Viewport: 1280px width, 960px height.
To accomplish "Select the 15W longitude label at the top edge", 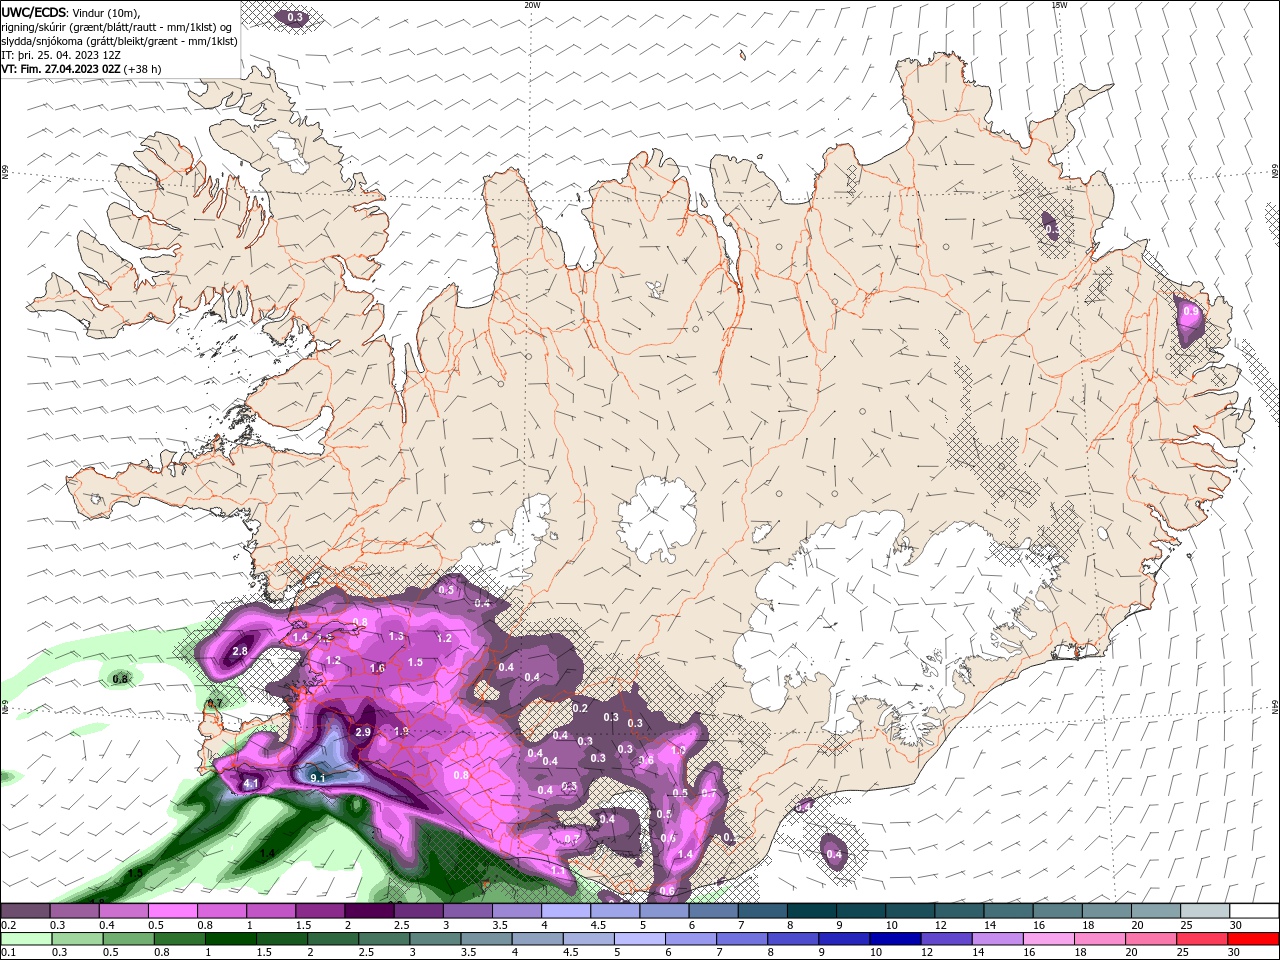I will (1058, 5).
